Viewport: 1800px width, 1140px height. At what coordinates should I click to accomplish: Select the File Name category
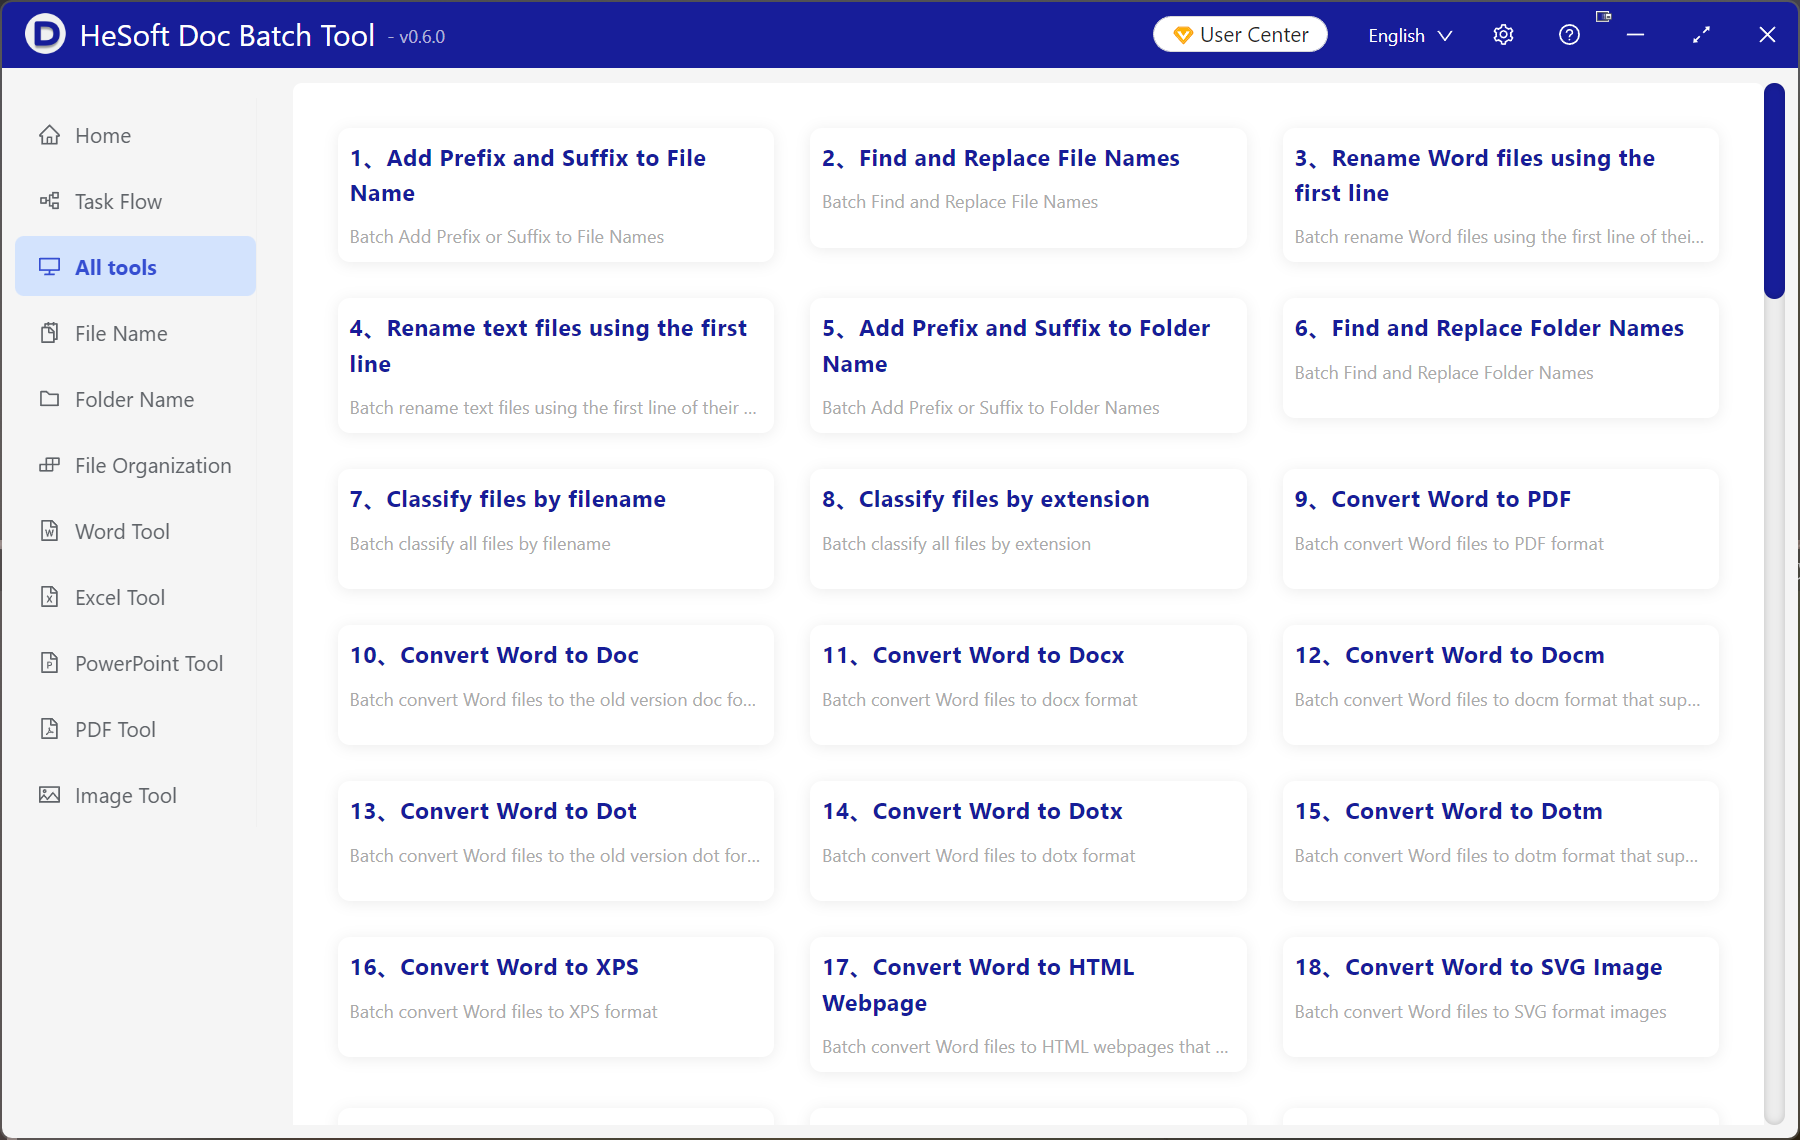[136, 333]
